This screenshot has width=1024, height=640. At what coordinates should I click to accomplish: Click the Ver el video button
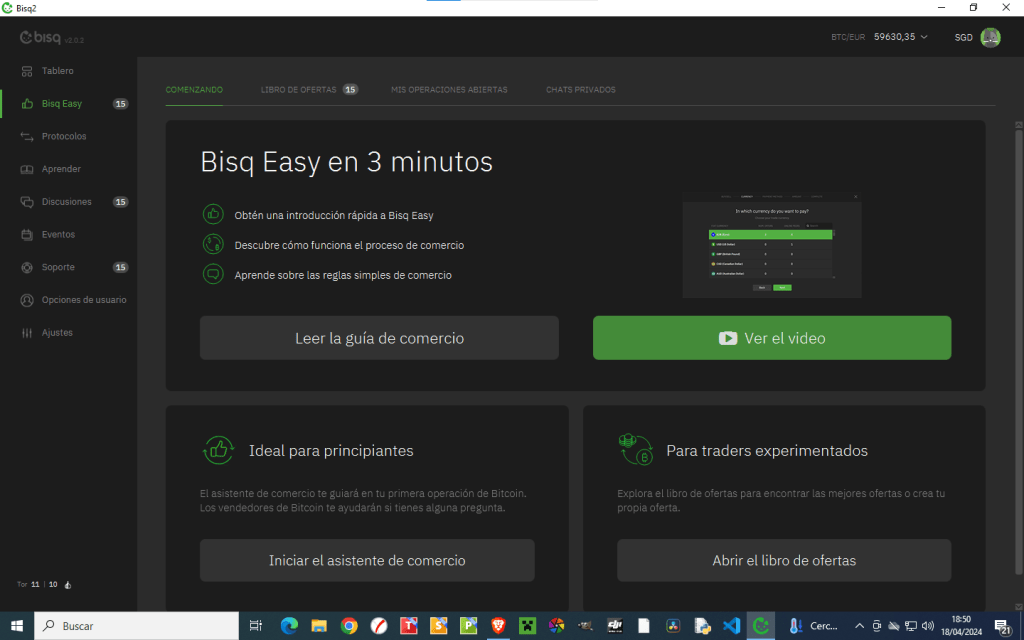[x=771, y=338]
